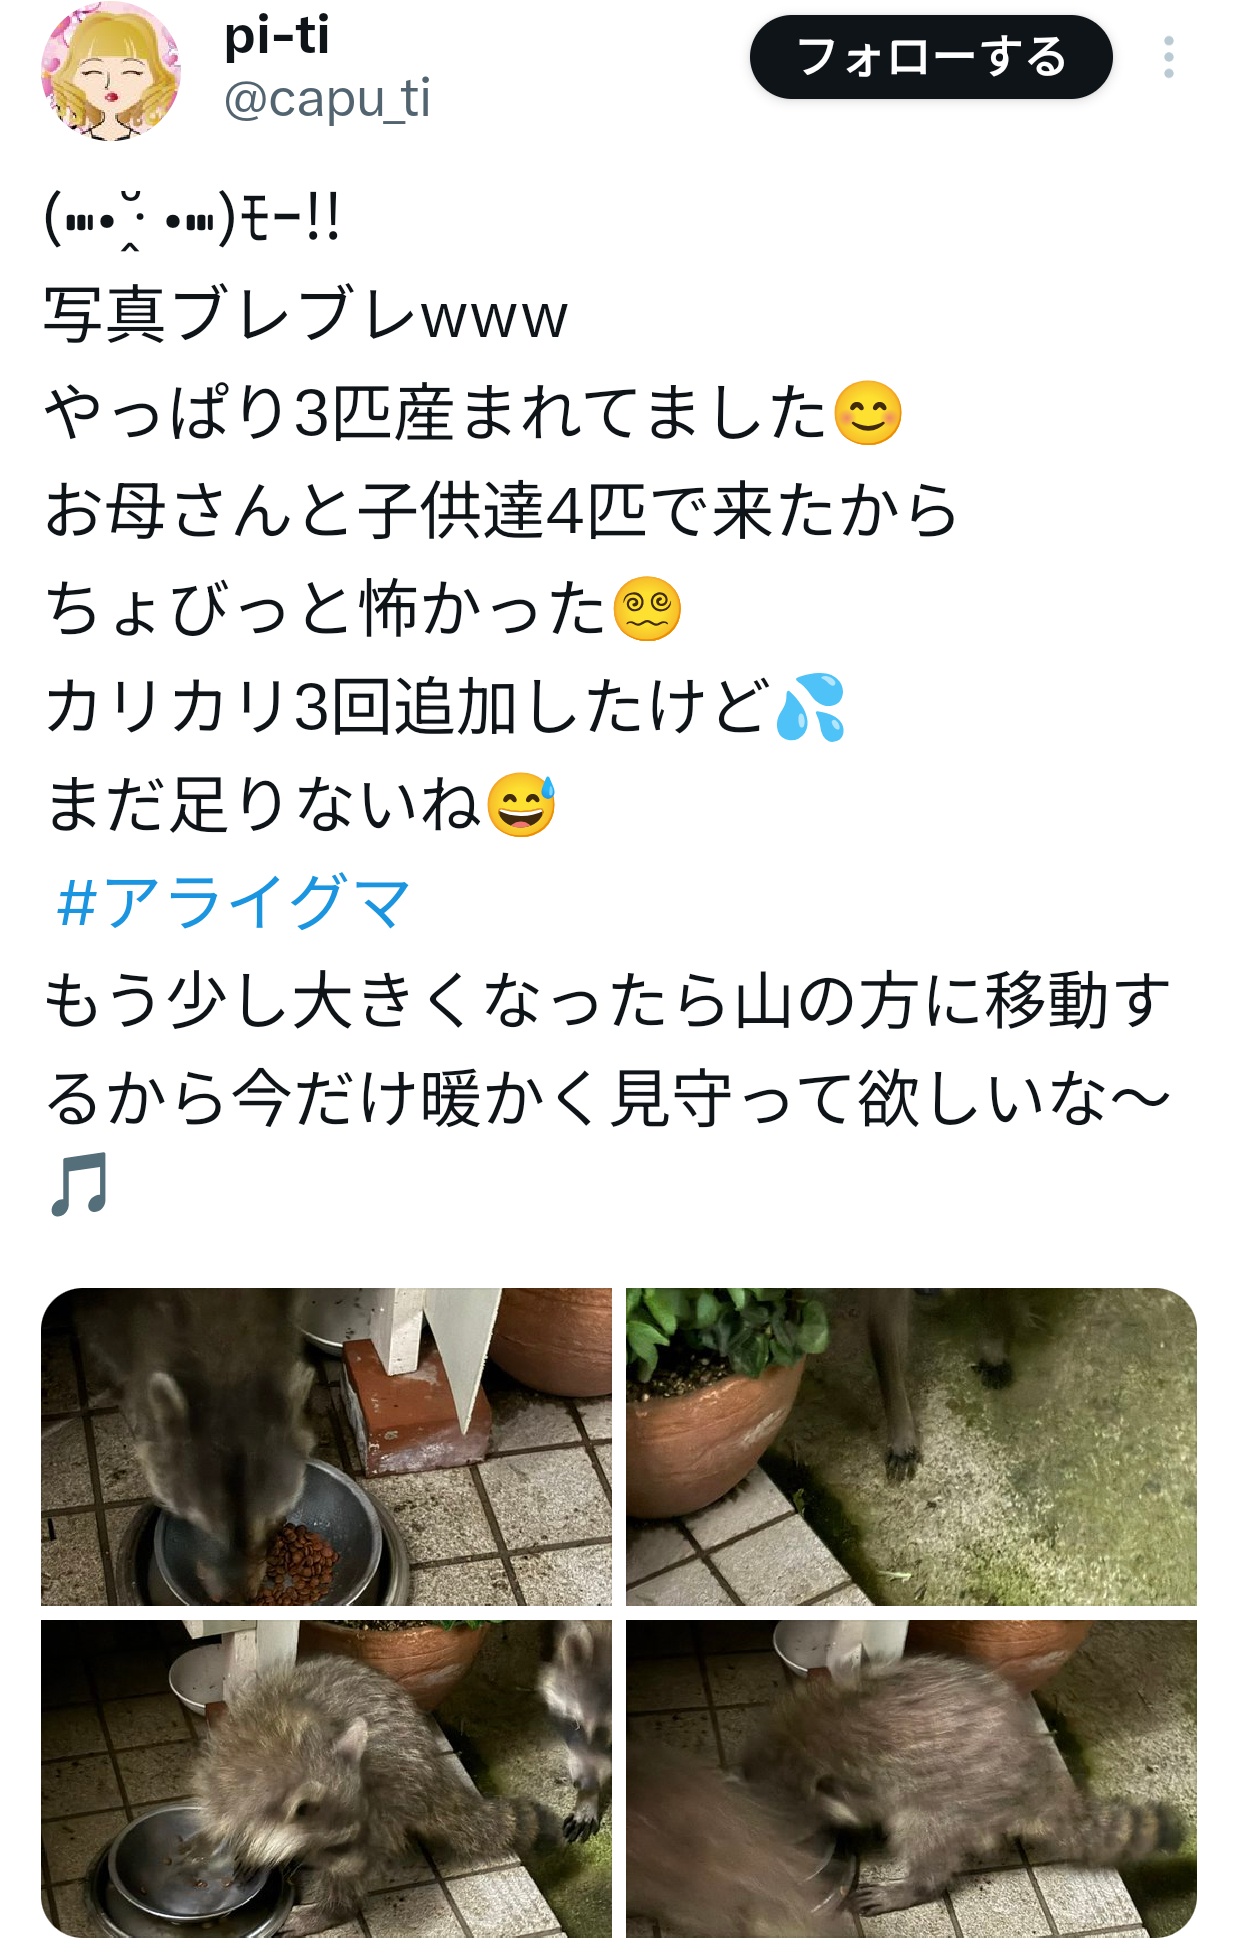The height and width of the screenshot is (1955, 1239).
Task: Open the three-dot more options menu
Action: coord(1168,57)
